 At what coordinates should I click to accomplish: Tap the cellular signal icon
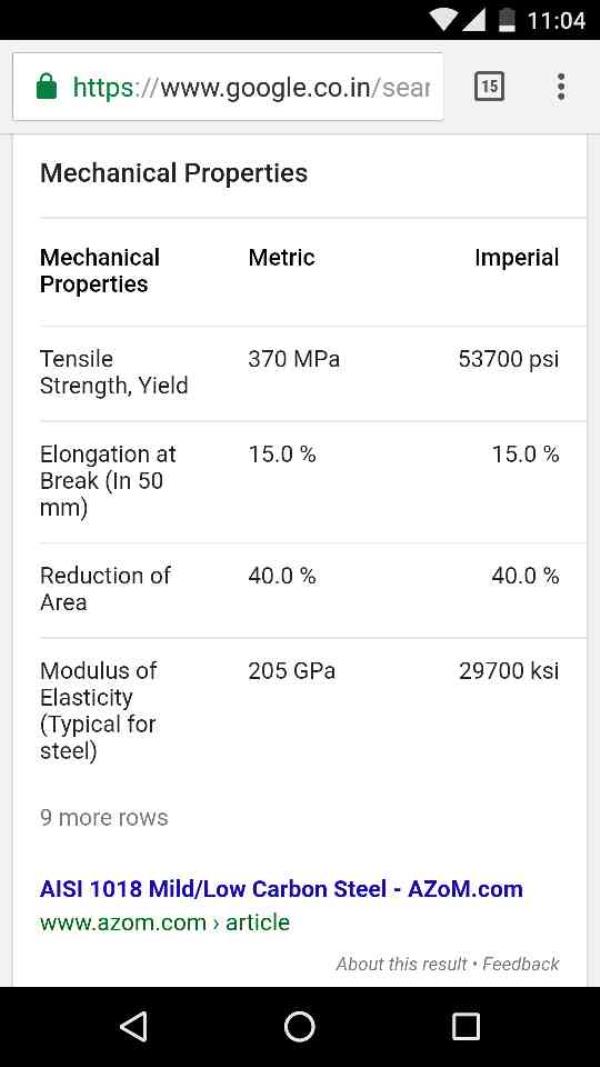point(474,20)
